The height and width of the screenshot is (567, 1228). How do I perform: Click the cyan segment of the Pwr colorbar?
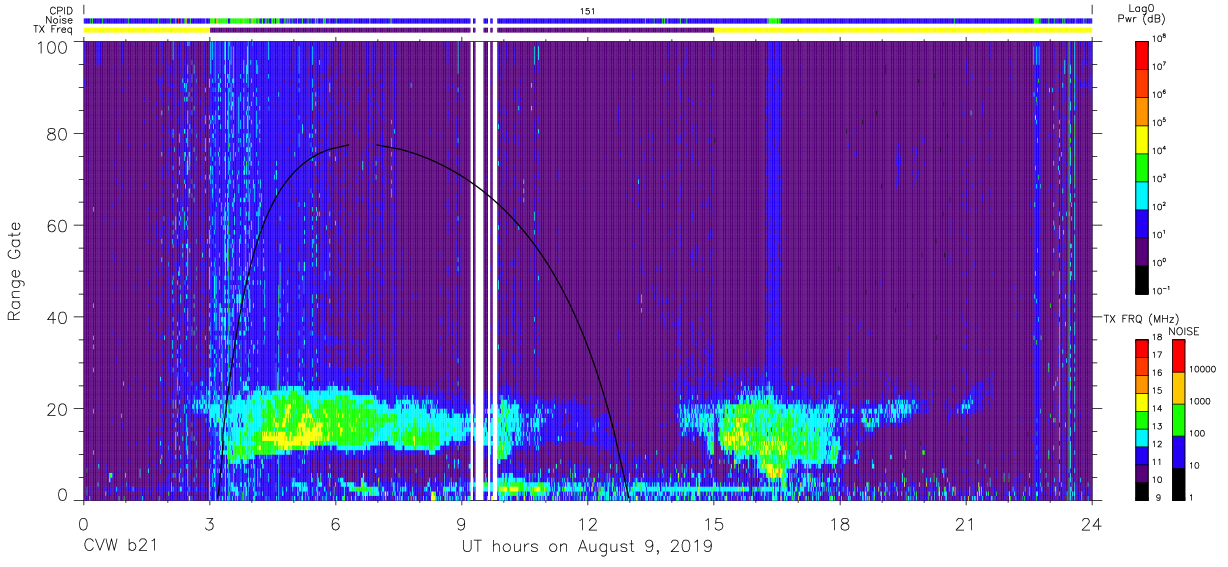point(1144,194)
